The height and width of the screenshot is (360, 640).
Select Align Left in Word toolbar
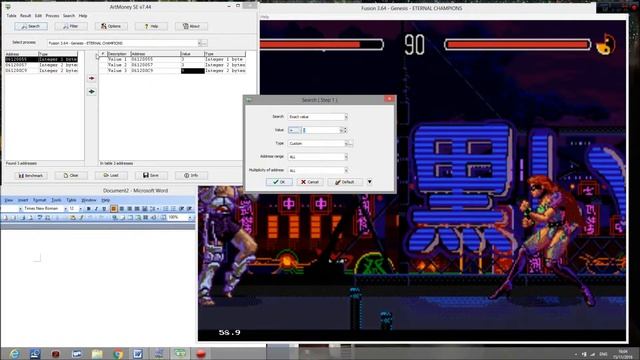113,209
